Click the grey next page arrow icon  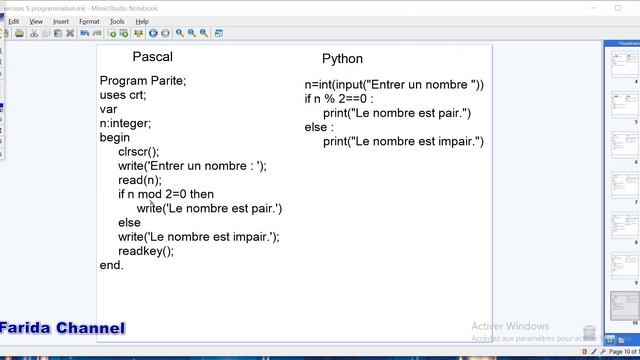click(165, 33)
